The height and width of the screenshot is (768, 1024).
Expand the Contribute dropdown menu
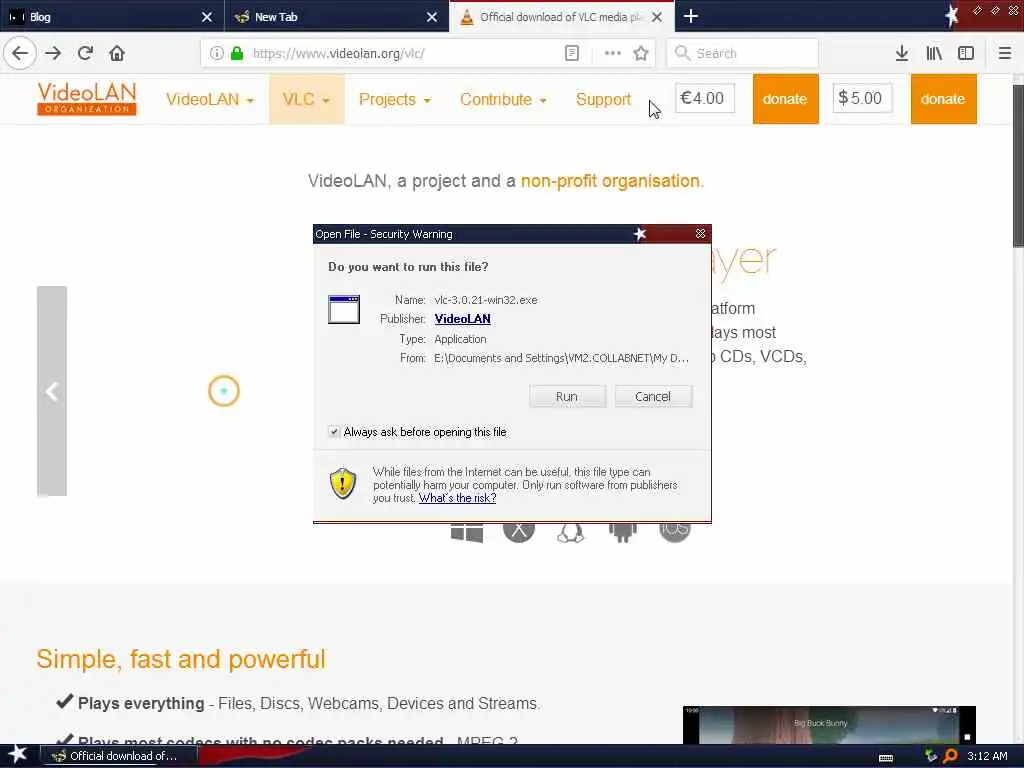[503, 99]
